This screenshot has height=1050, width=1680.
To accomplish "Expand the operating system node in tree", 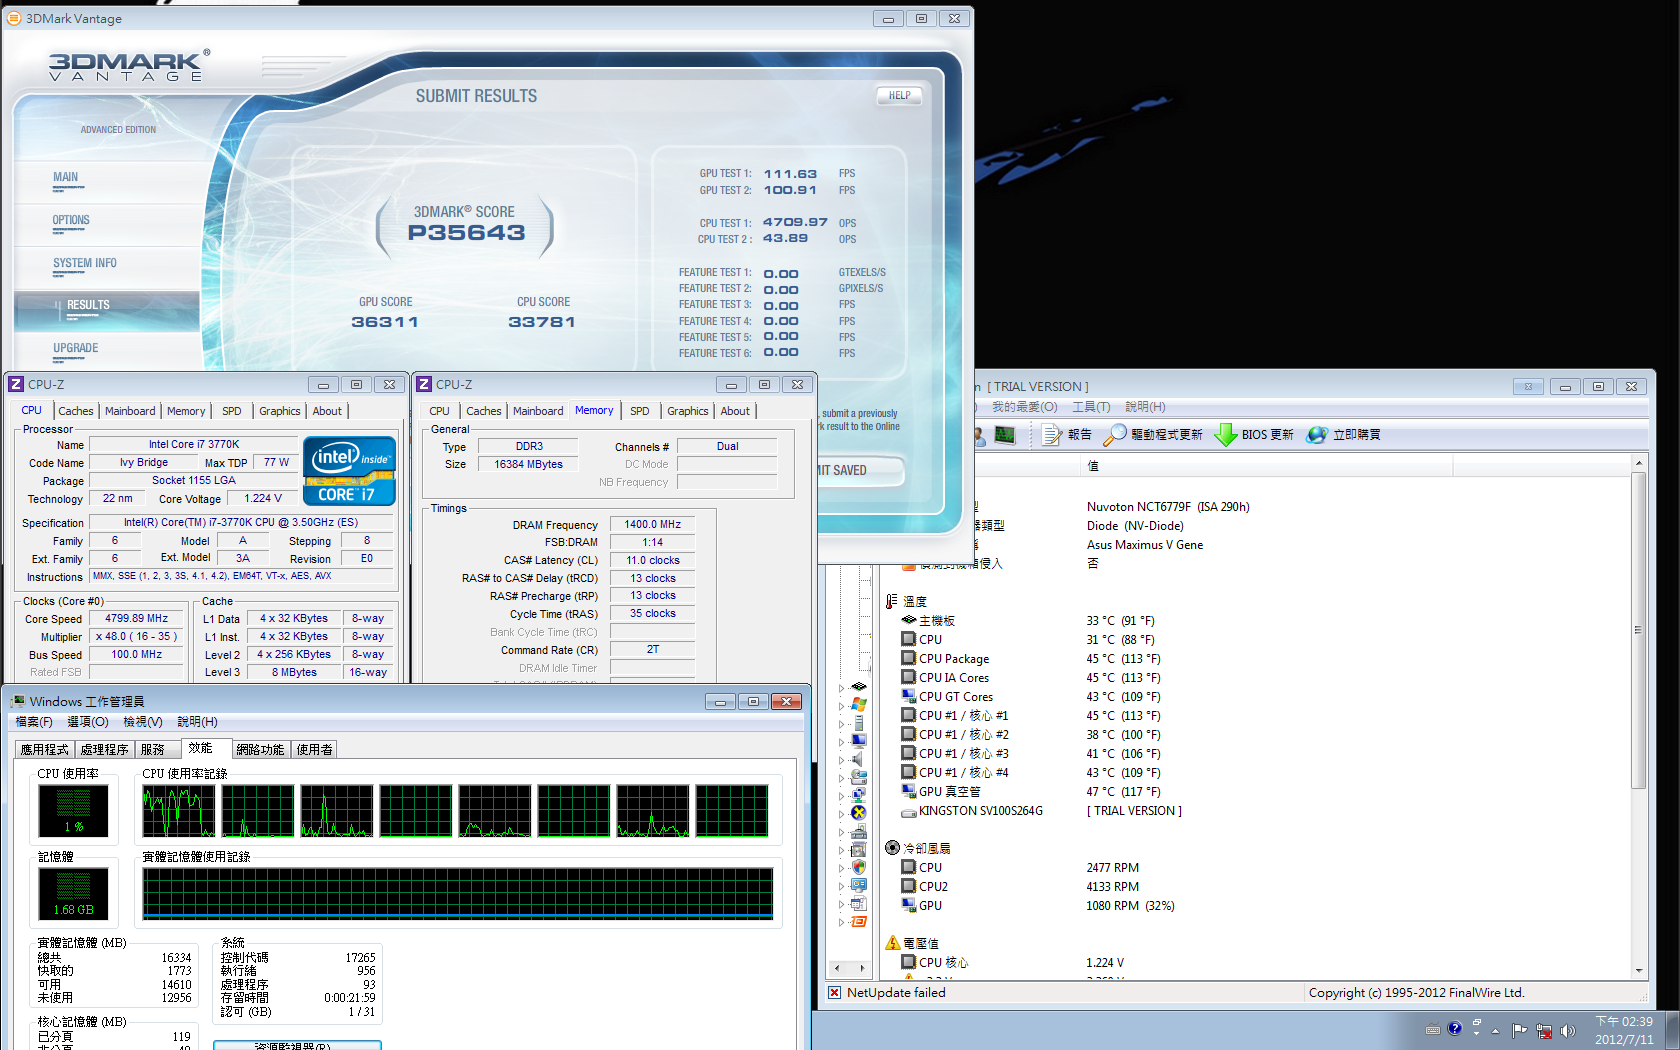I will (x=841, y=705).
